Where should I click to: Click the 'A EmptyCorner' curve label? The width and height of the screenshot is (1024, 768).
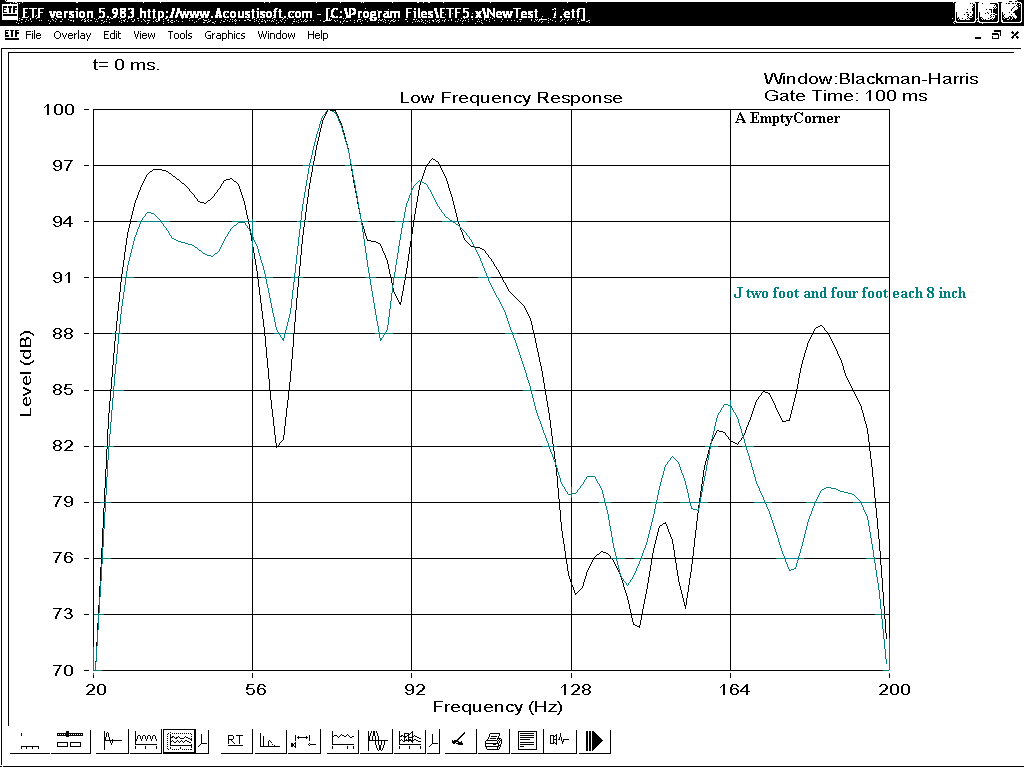pyautogui.click(x=787, y=118)
